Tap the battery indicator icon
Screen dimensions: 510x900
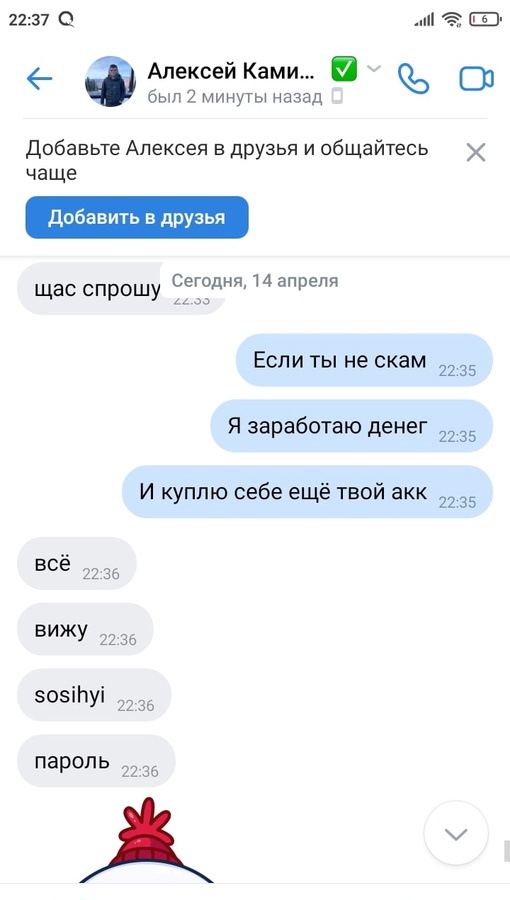tap(485, 20)
